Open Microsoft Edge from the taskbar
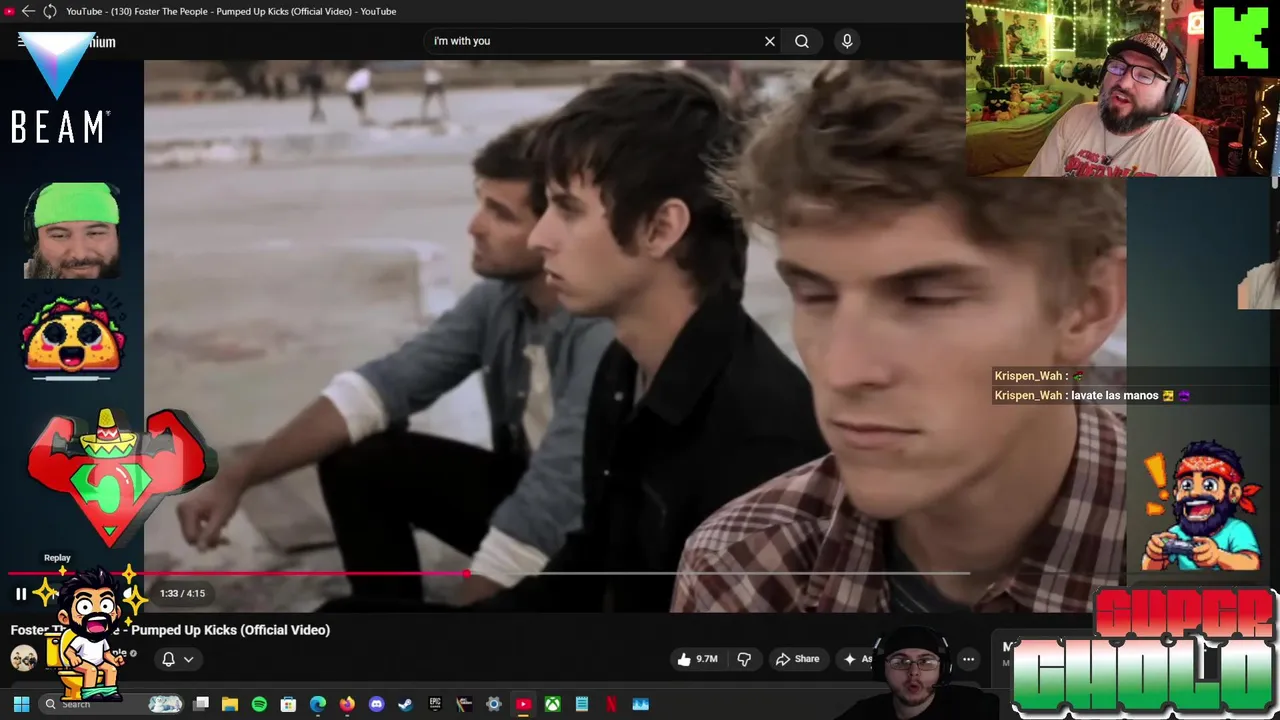The height and width of the screenshot is (720, 1280). (x=318, y=704)
